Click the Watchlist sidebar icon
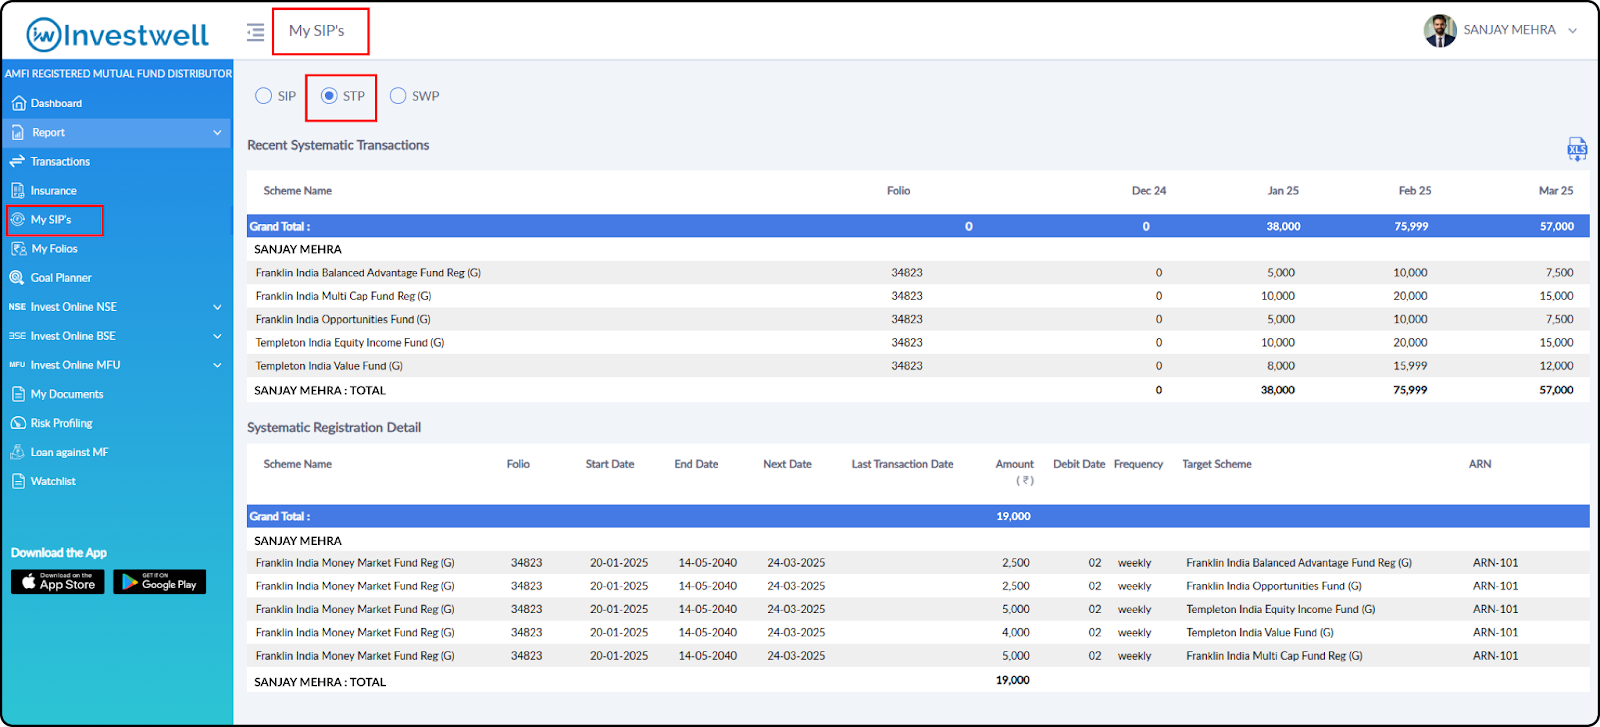The image size is (1600, 727). click(18, 481)
